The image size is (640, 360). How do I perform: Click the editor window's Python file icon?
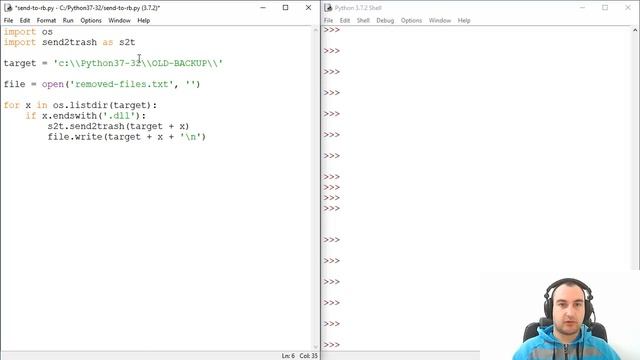coord(8,8)
